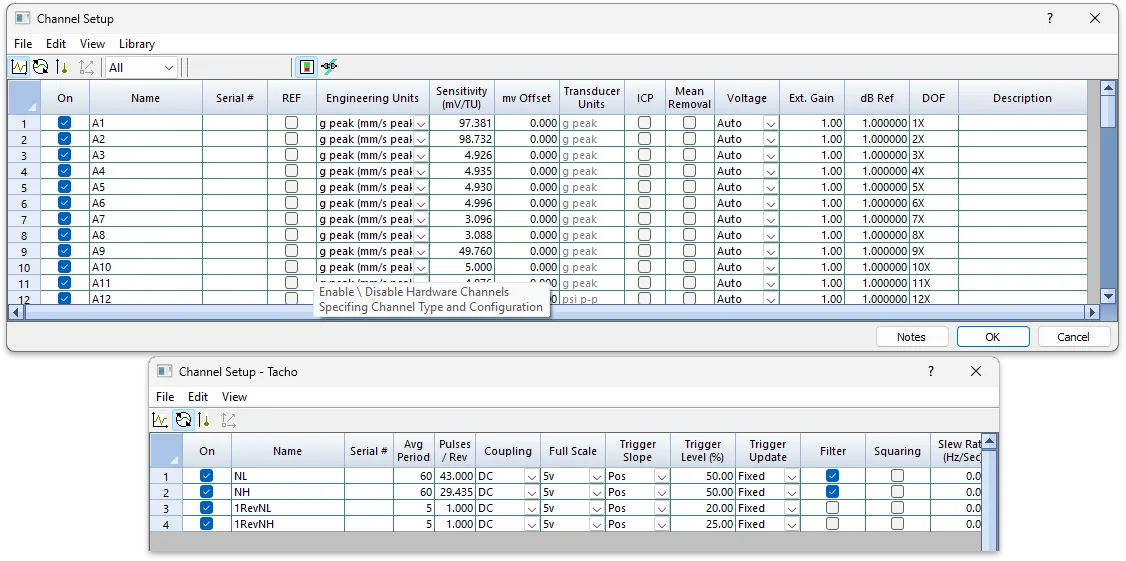Image resolution: width=1126 pixels, height=561 pixels.
Task: Open Edit menu in Channel Setup window
Action: pos(56,44)
